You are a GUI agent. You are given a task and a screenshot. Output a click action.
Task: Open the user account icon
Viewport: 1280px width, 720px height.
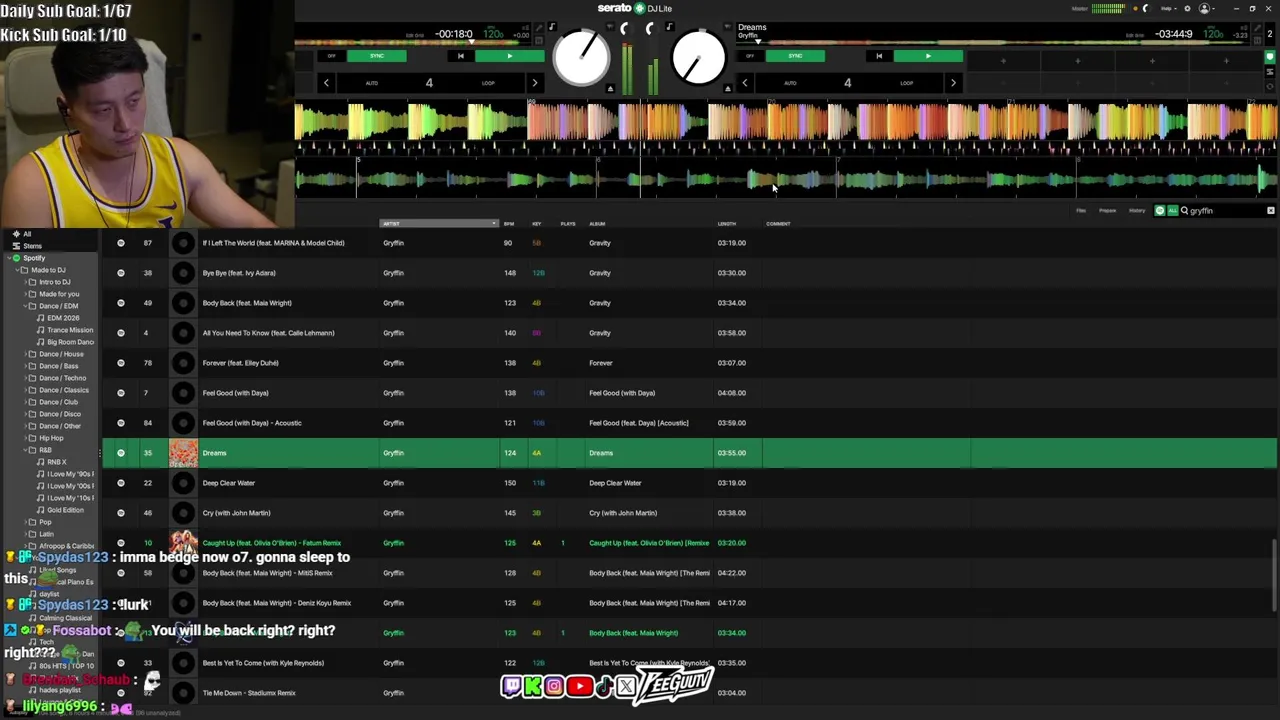pyautogui.click(x=1205, y=8)
